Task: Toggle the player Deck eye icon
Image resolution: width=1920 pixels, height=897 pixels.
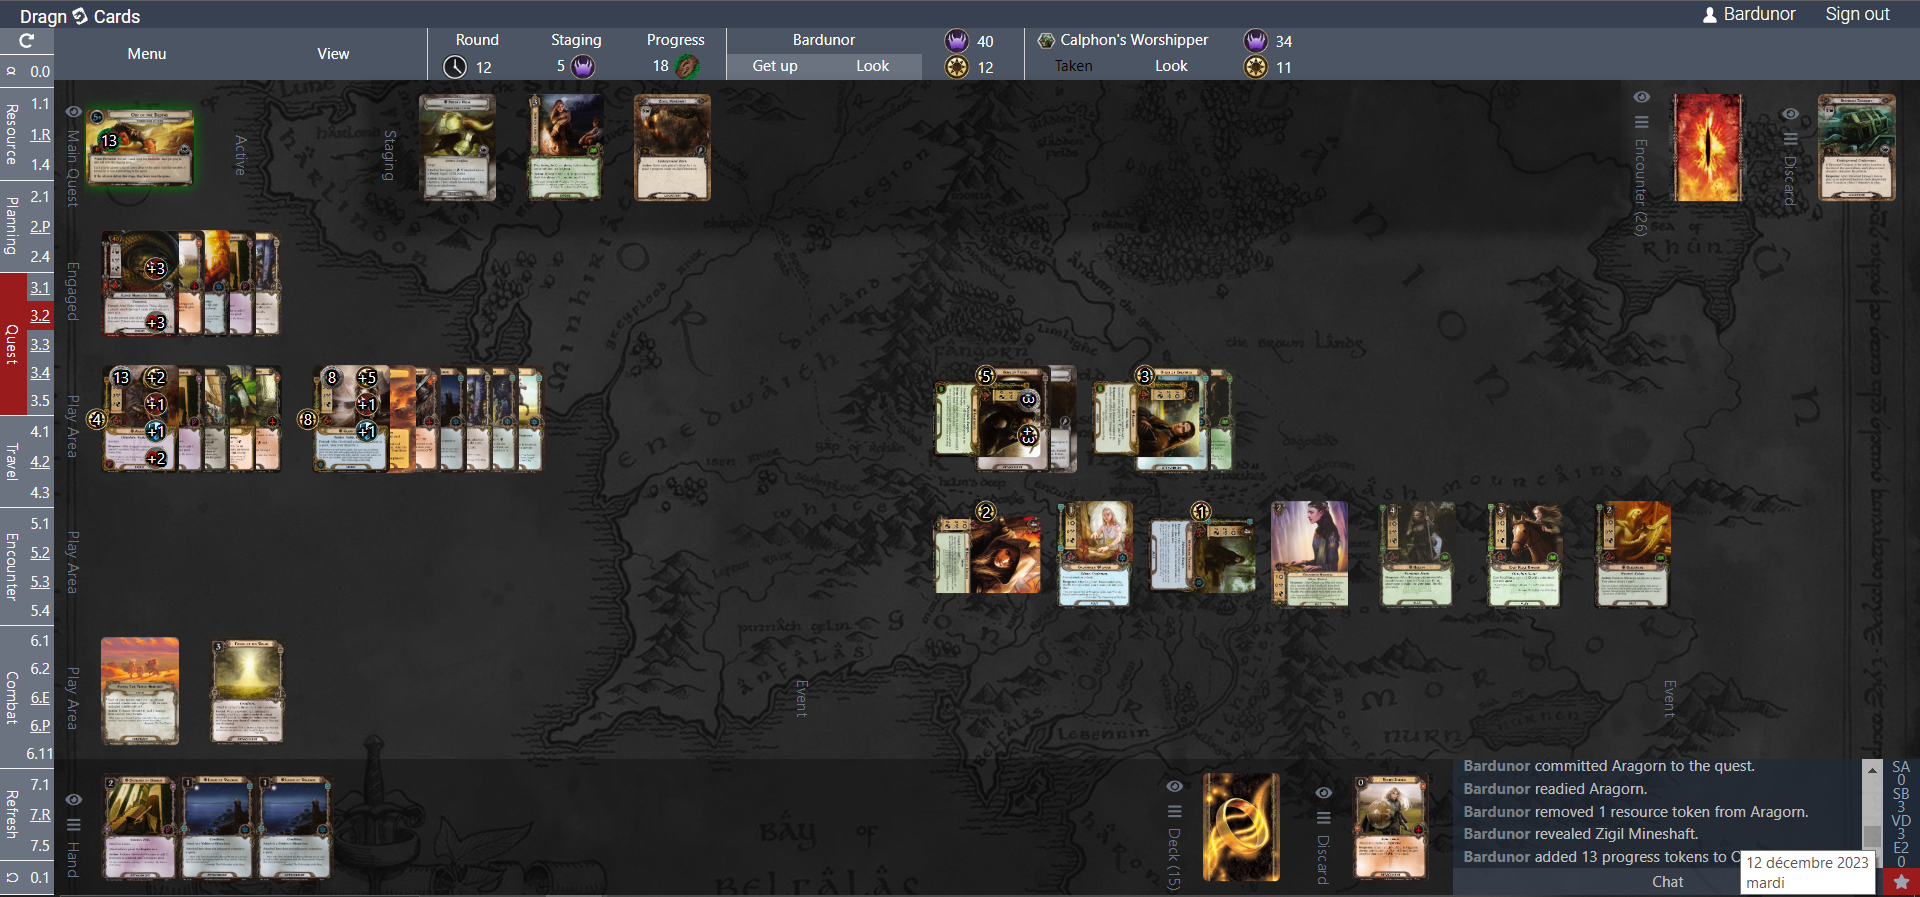Action: pos(1174,786)
